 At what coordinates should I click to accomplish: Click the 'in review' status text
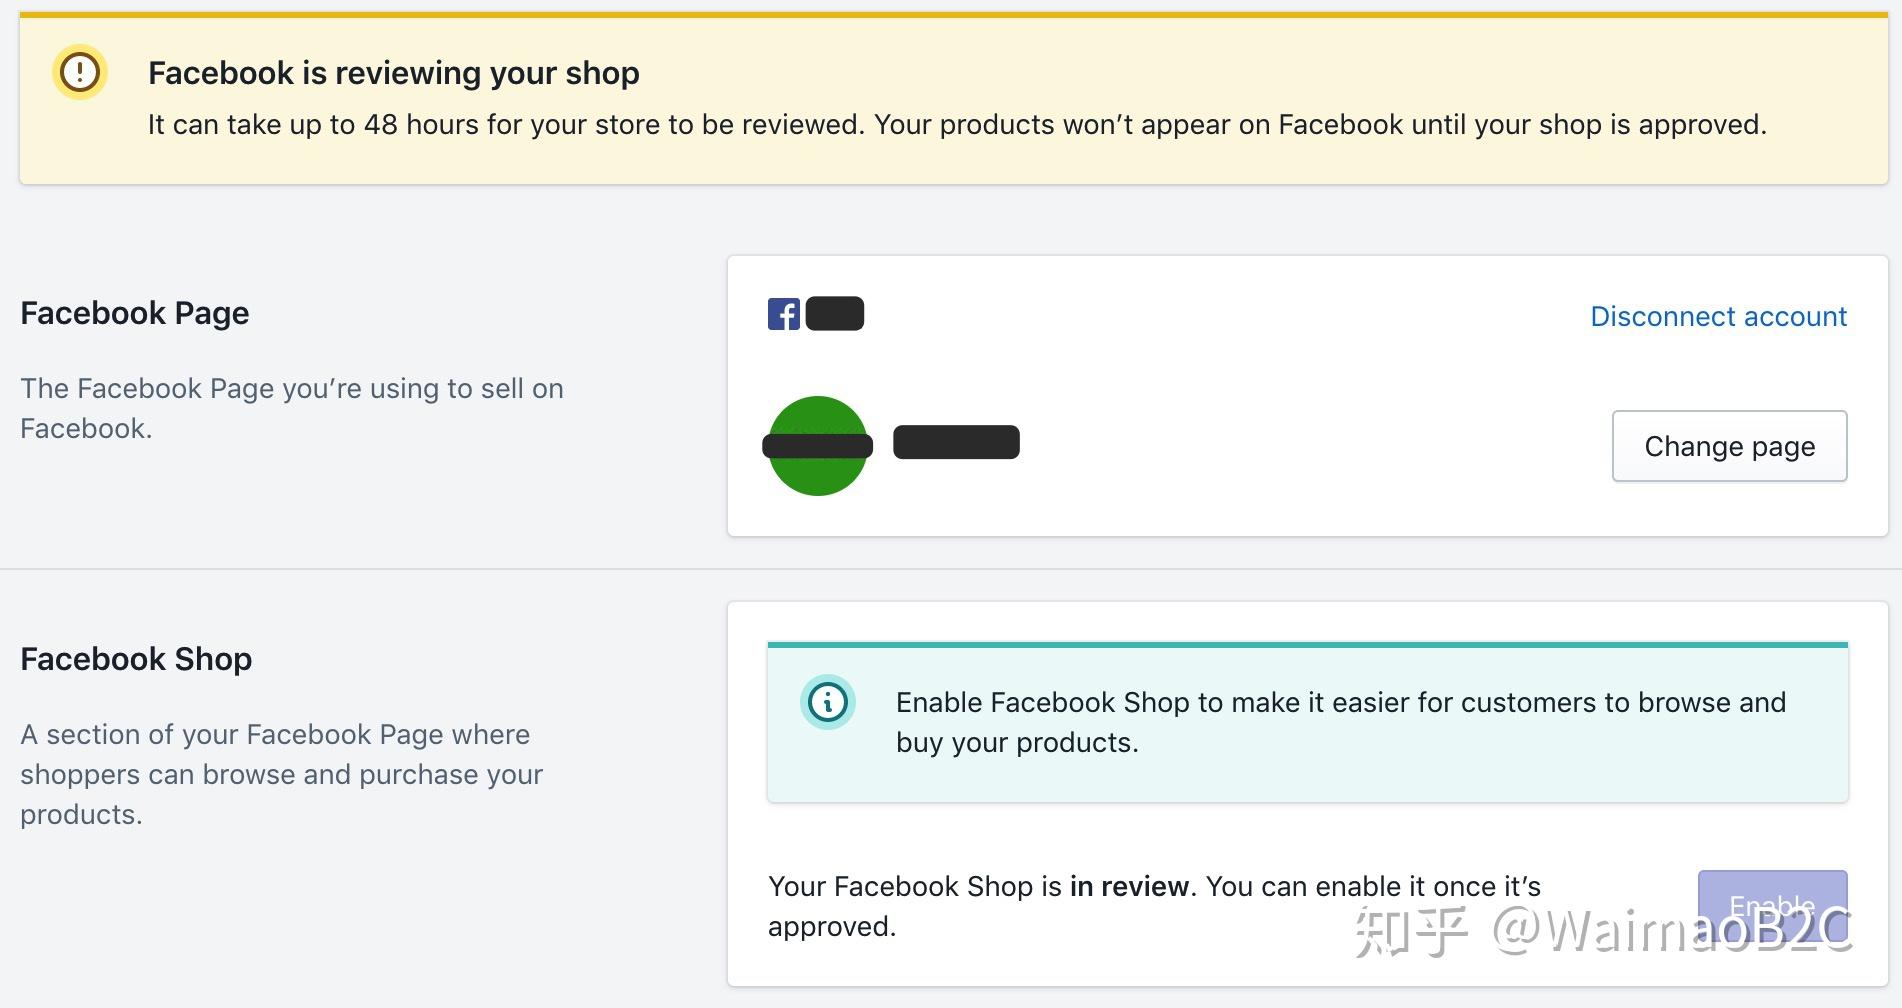click(x=1129, y=886)
